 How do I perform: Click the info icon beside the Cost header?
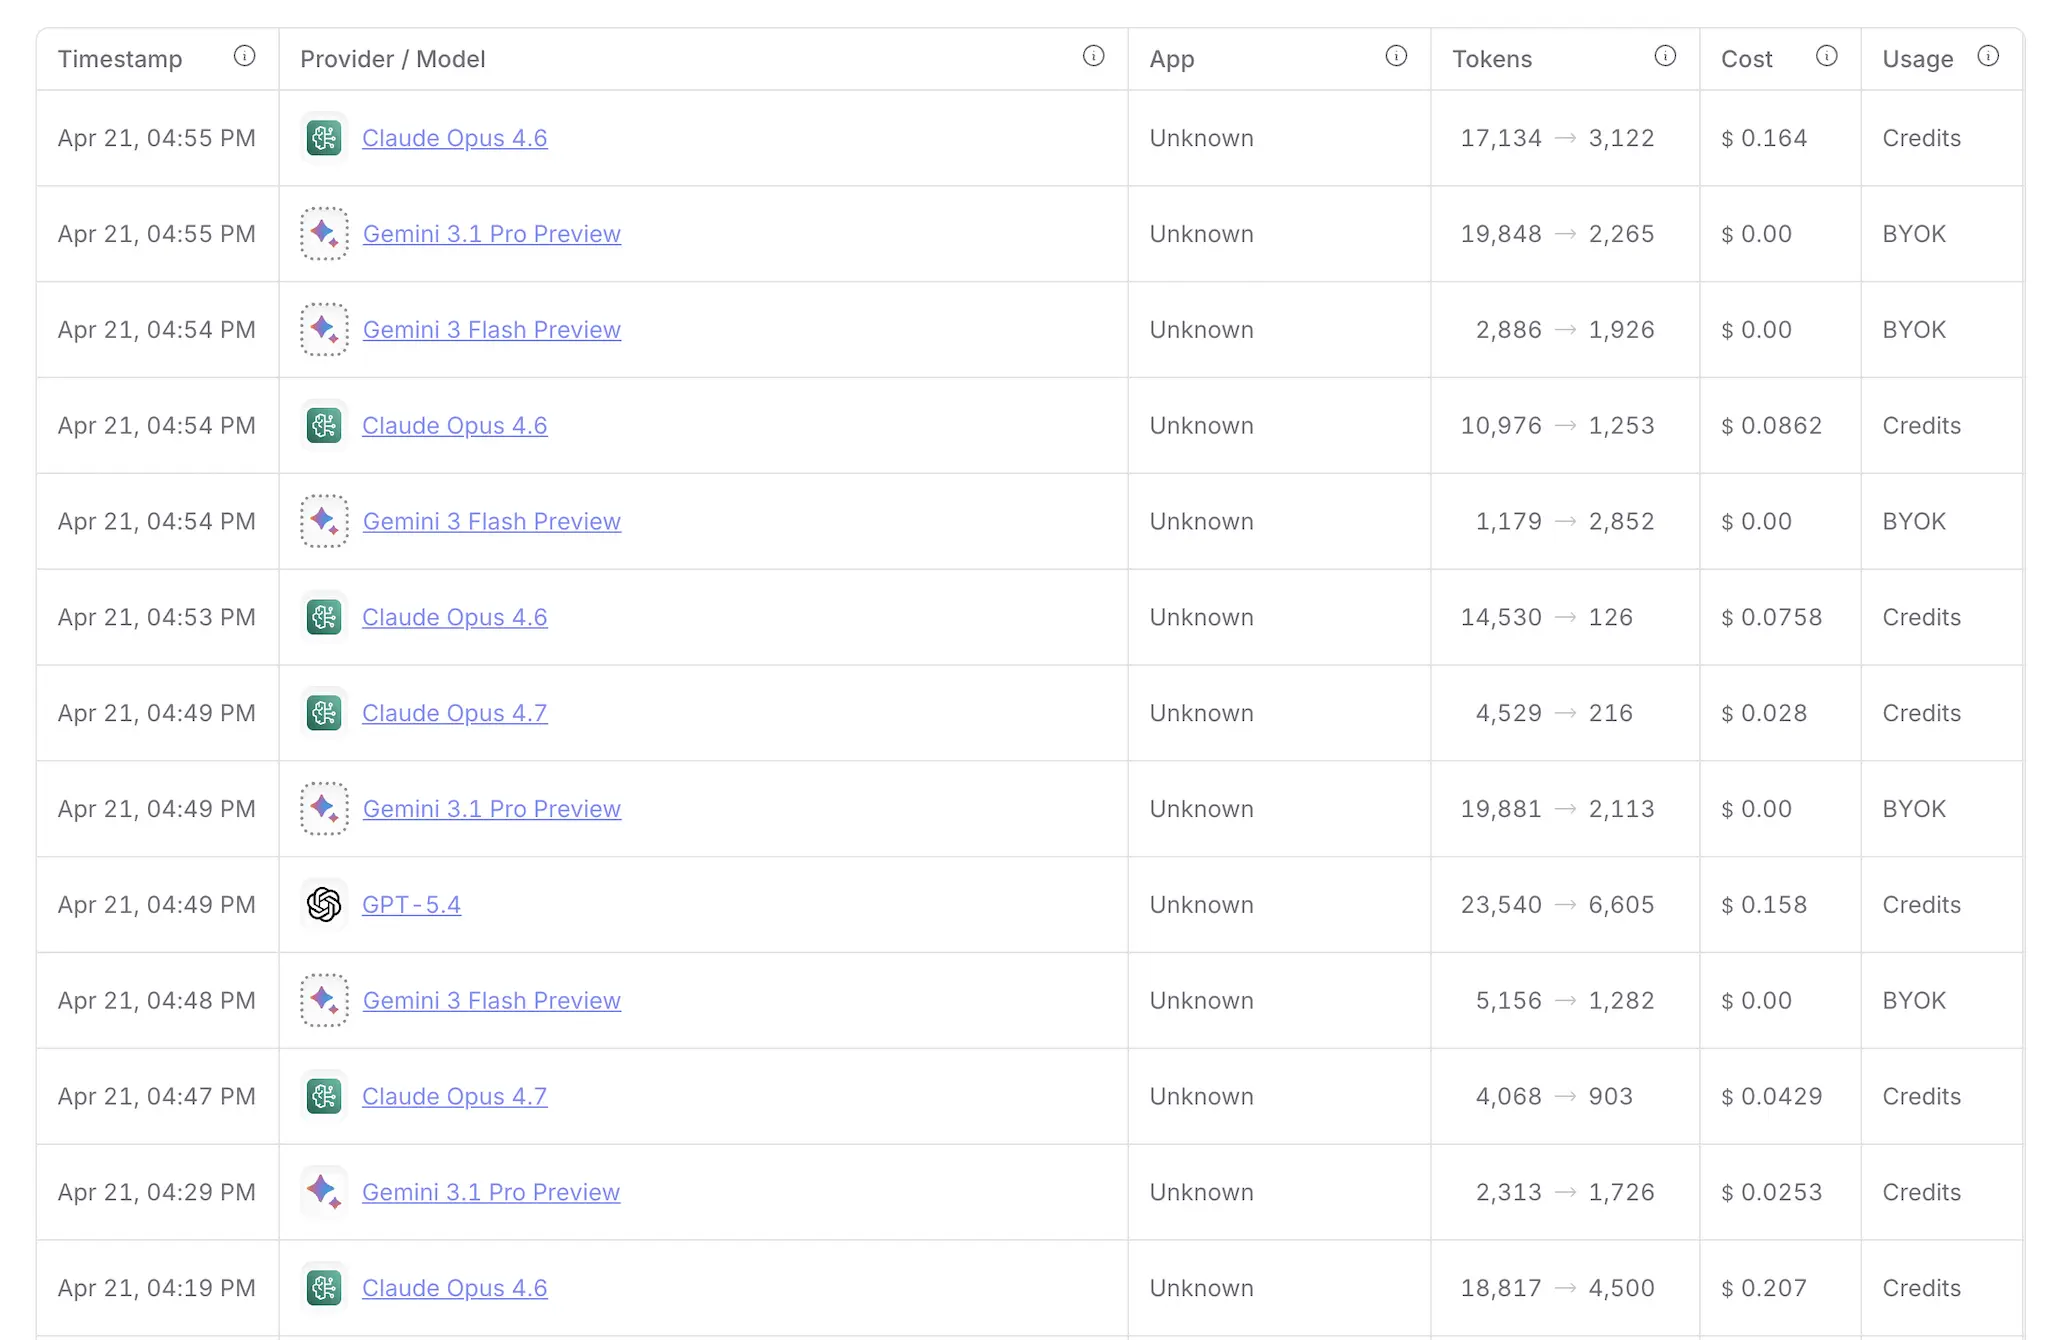pos(1826,57)
